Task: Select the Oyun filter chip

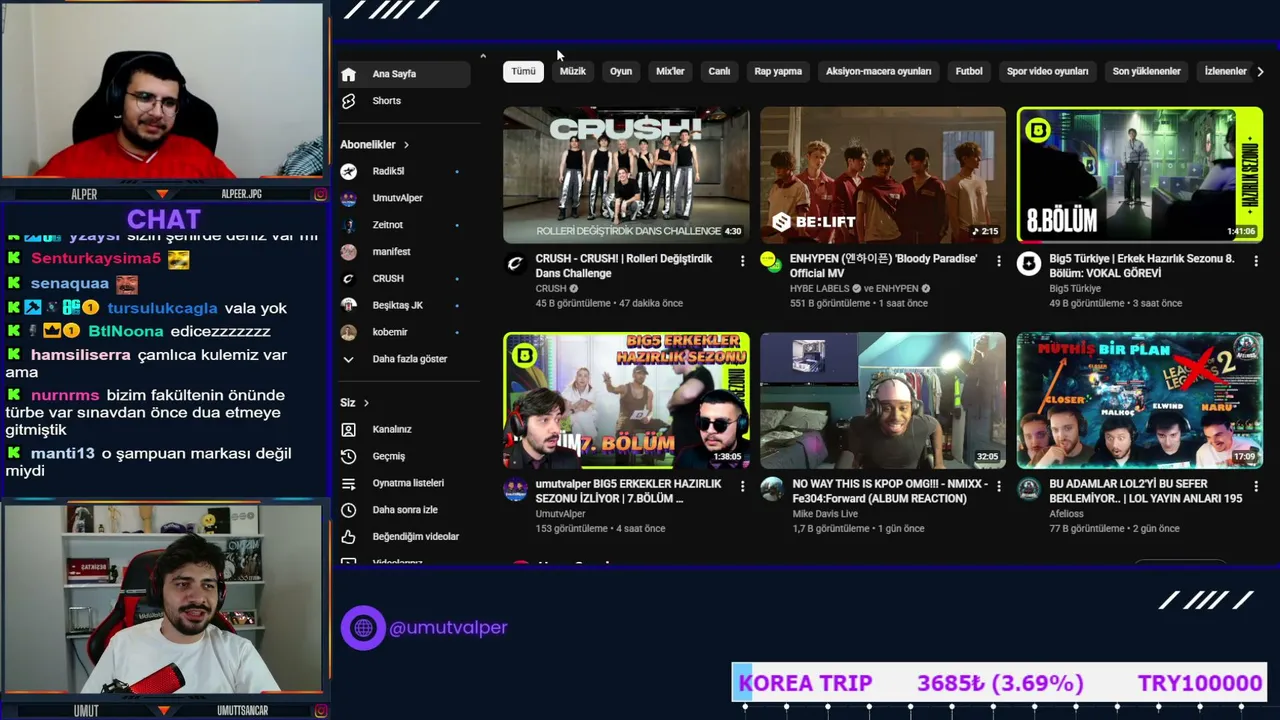Action: point(621,71)
